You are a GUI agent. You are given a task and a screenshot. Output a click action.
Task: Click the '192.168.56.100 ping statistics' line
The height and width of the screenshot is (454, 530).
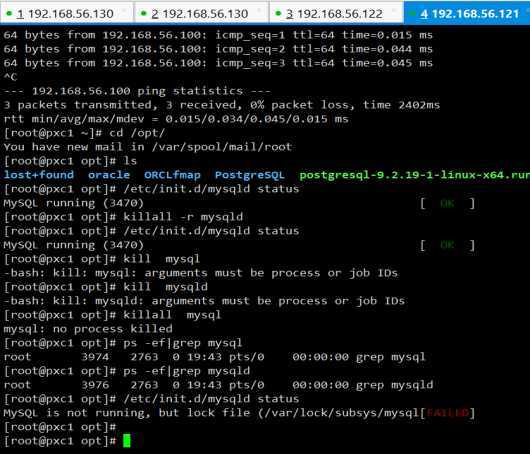click(x=137, y=91)
